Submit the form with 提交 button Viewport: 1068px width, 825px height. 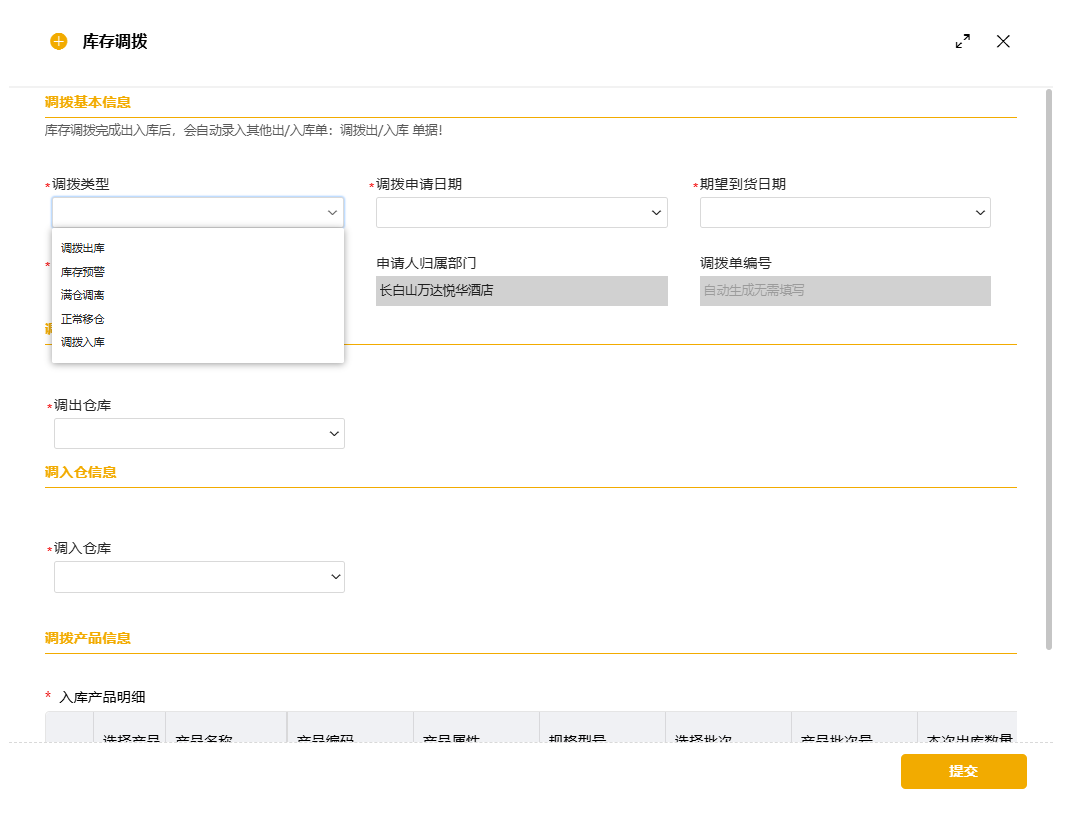pos(963,771)
